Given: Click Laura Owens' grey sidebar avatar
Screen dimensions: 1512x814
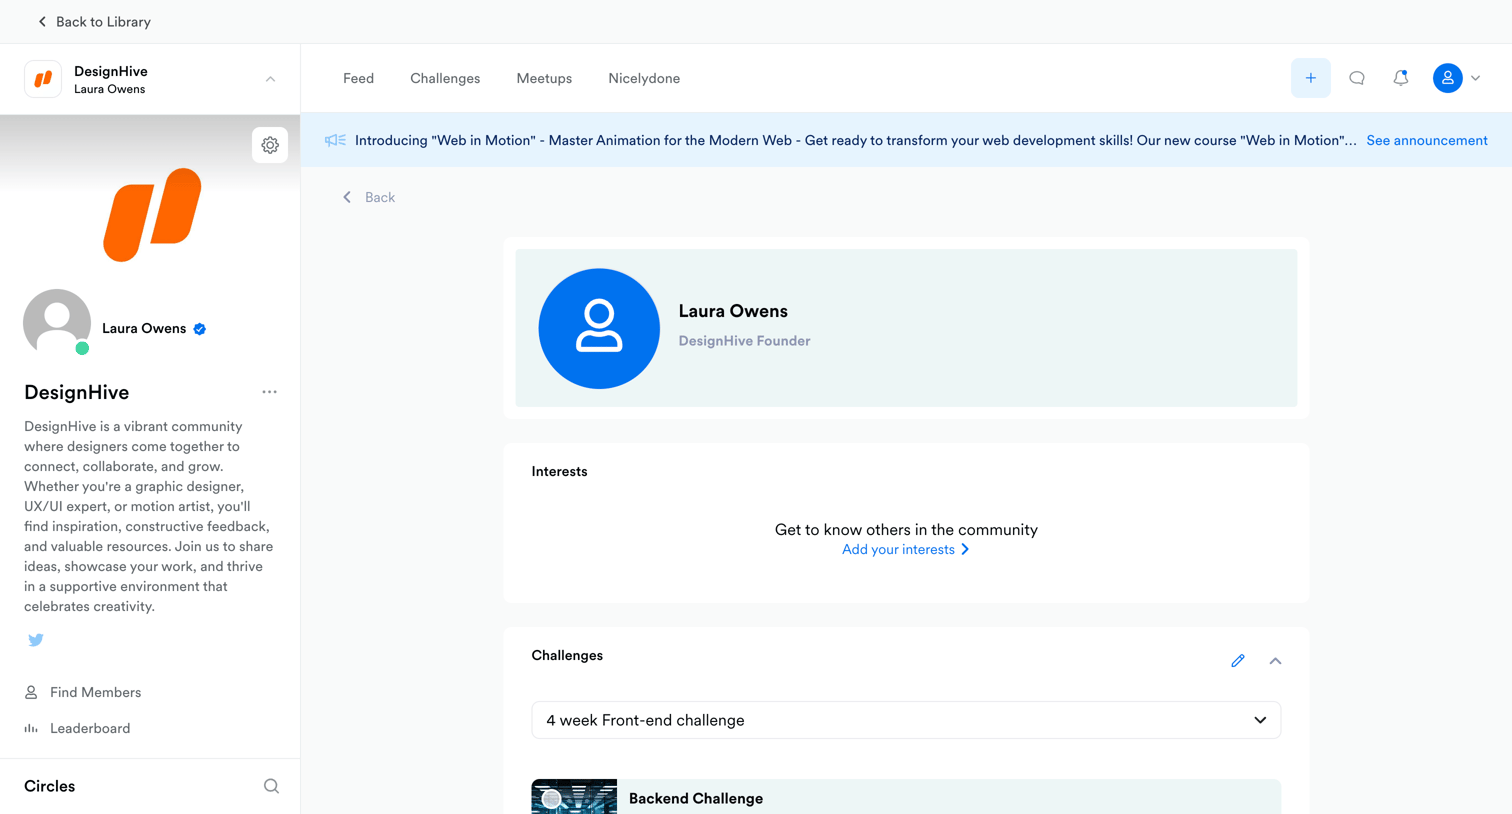Looking at the screenshot, I should pos(57,322).
